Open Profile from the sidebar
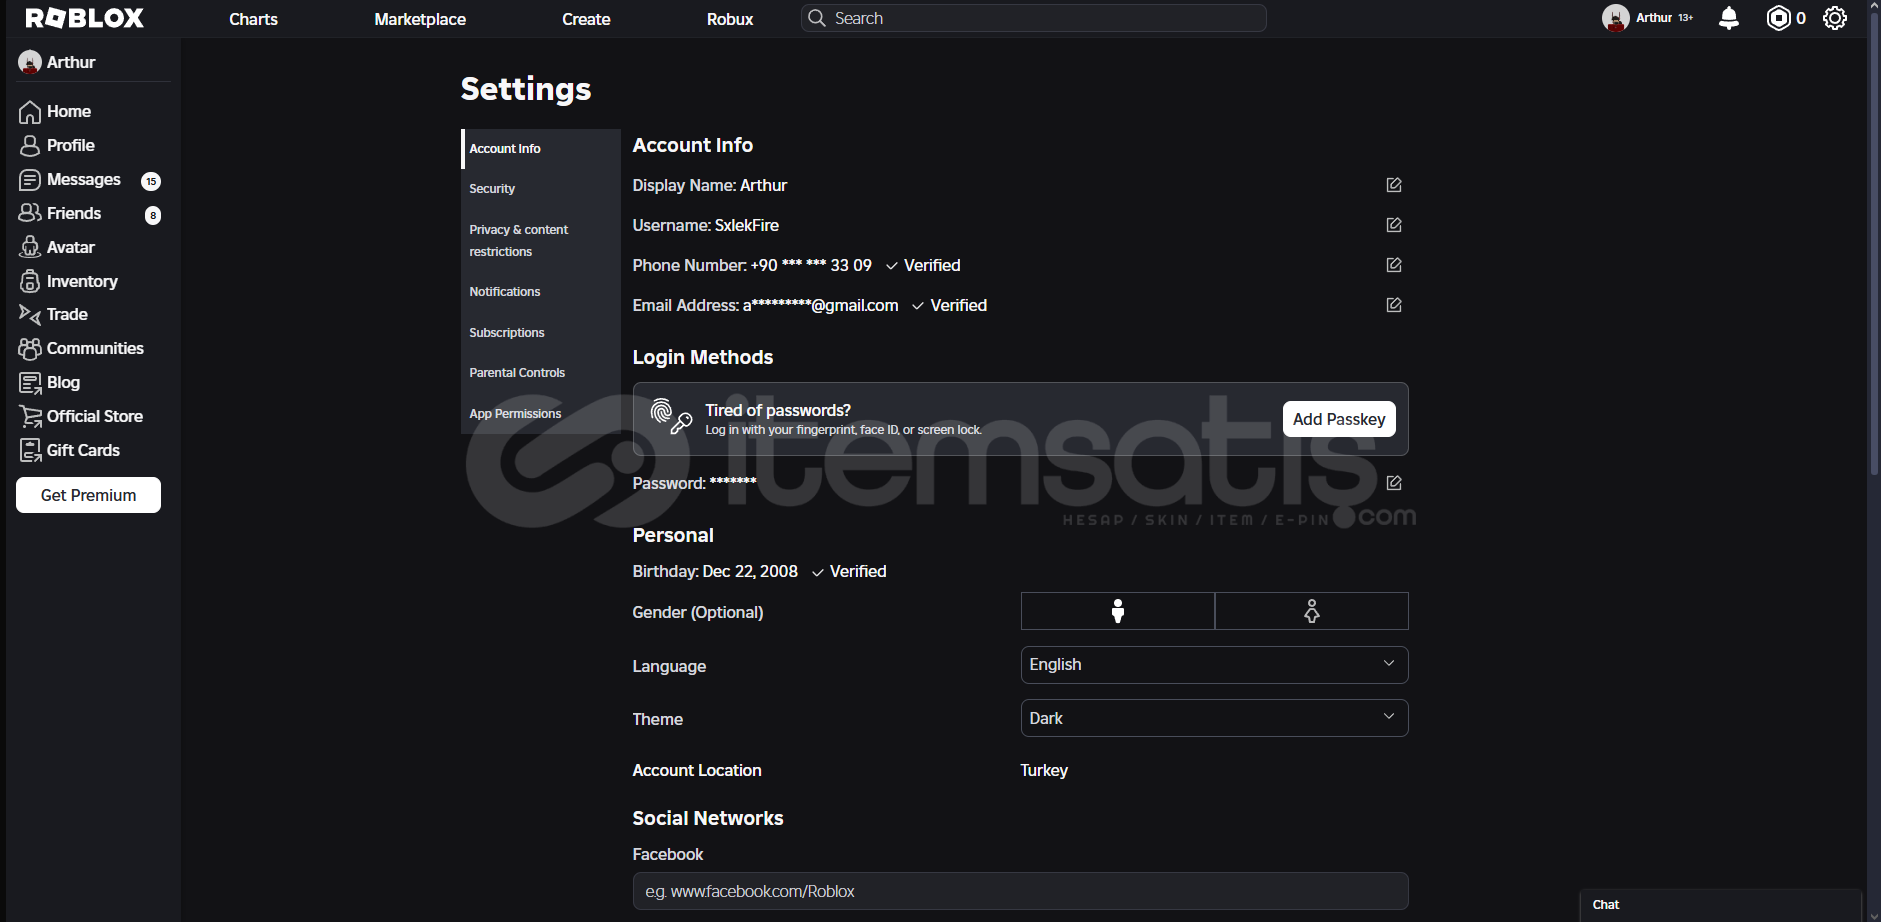The image size is (1881, 922). click(58, 145)
